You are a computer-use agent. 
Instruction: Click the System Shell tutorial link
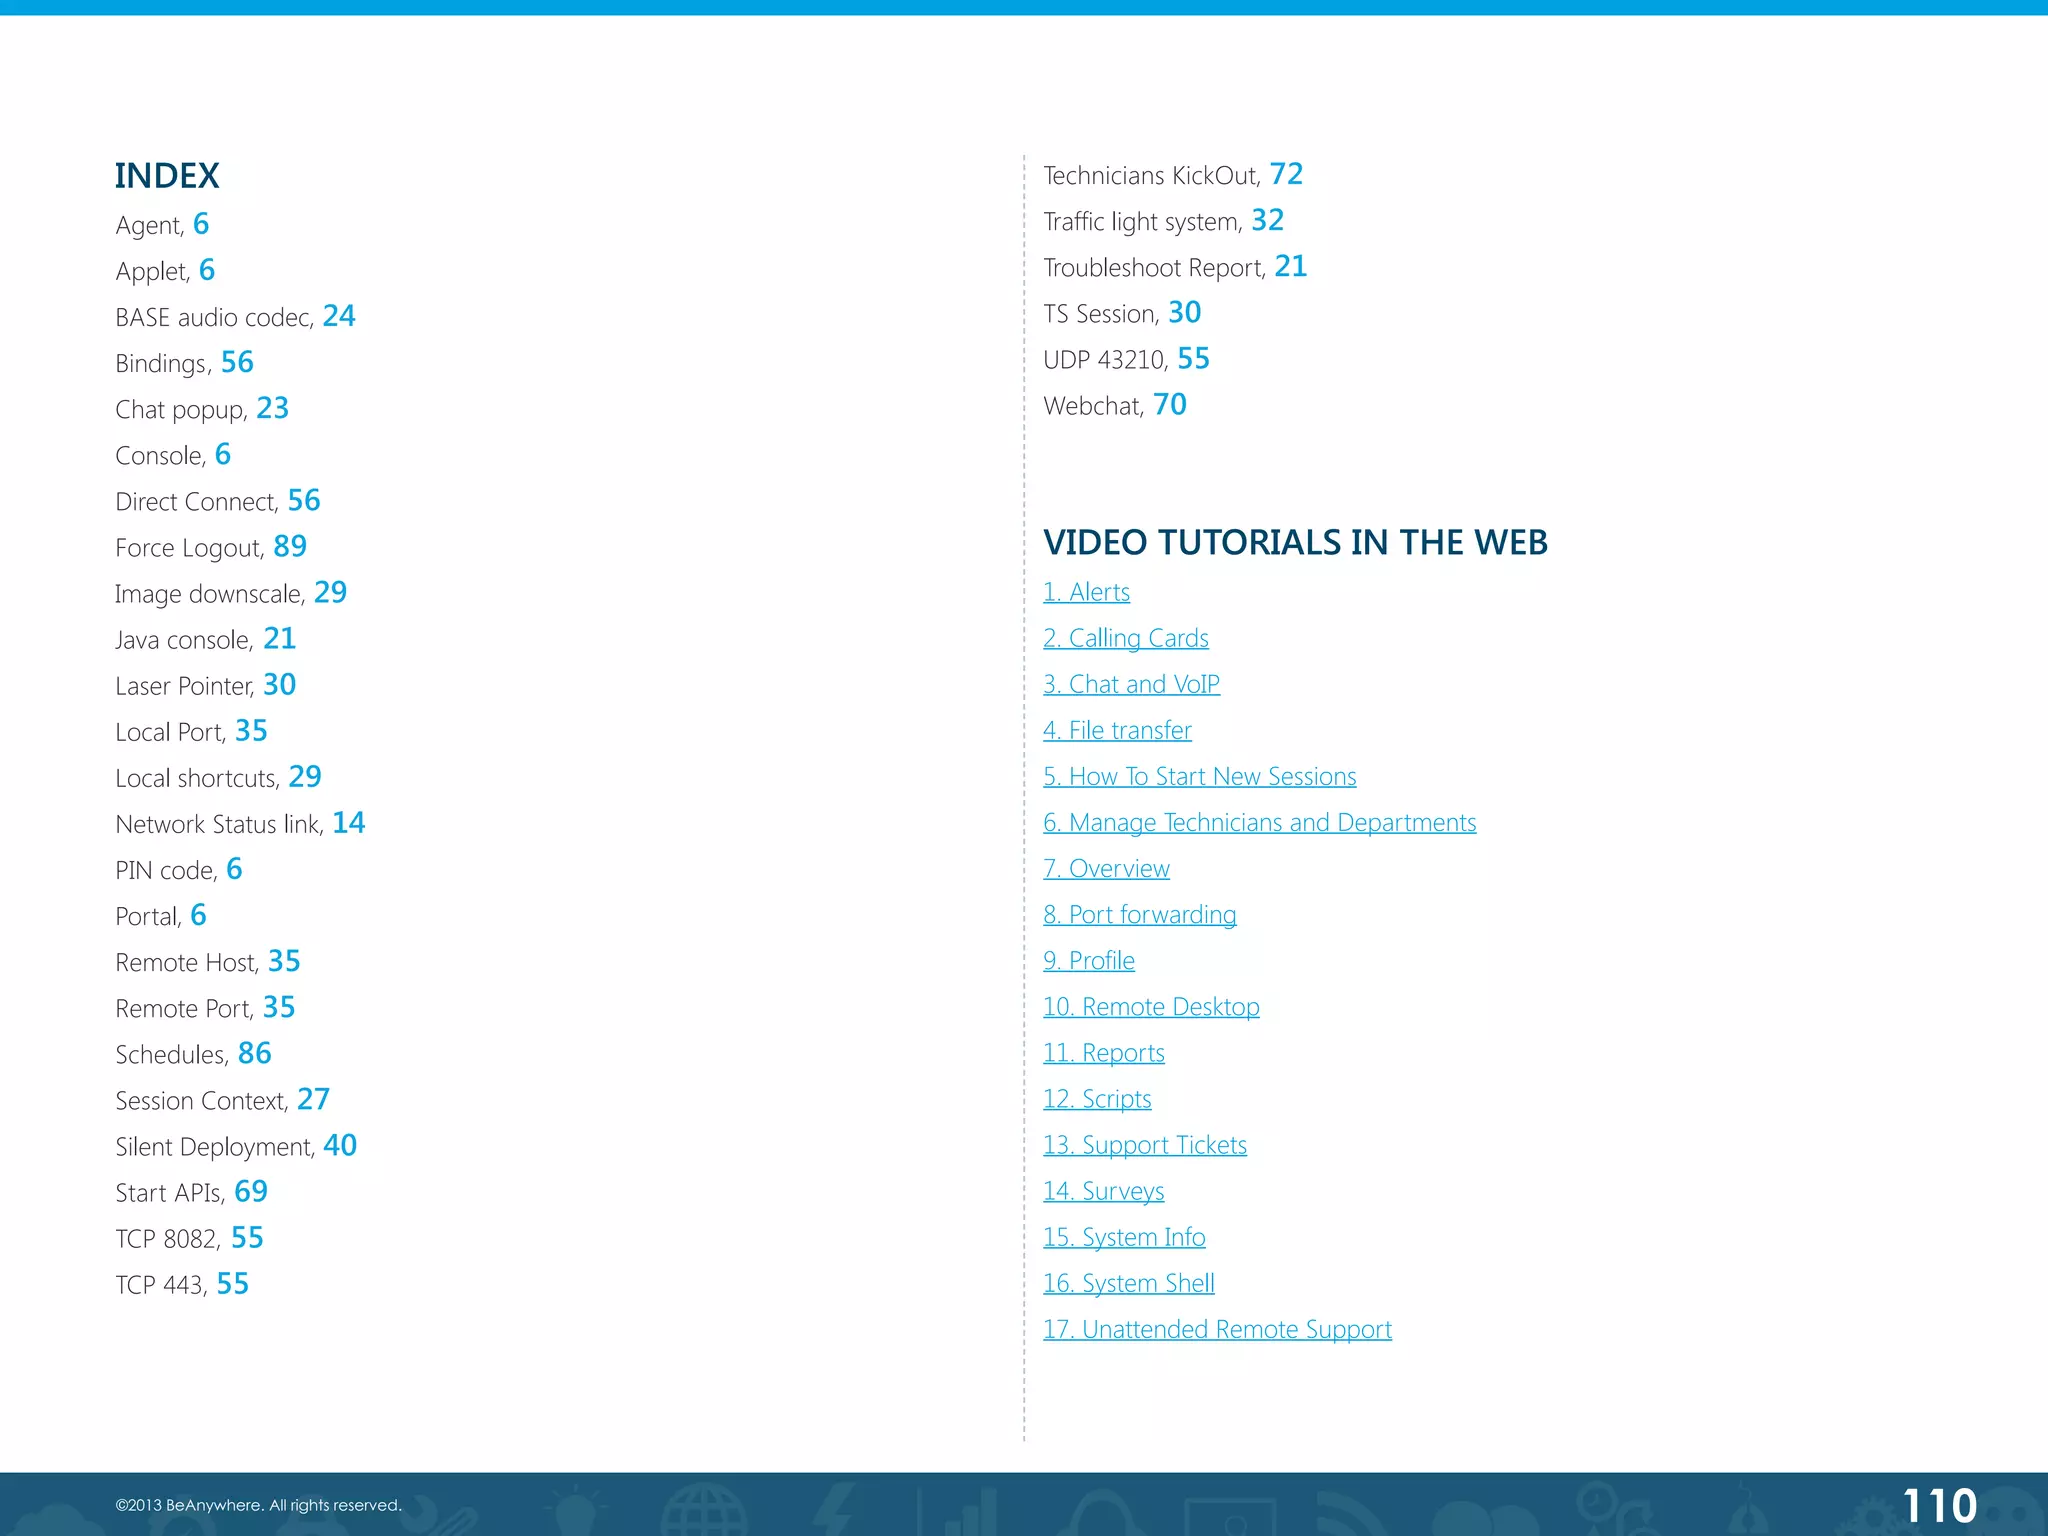click(1128, 1282)
